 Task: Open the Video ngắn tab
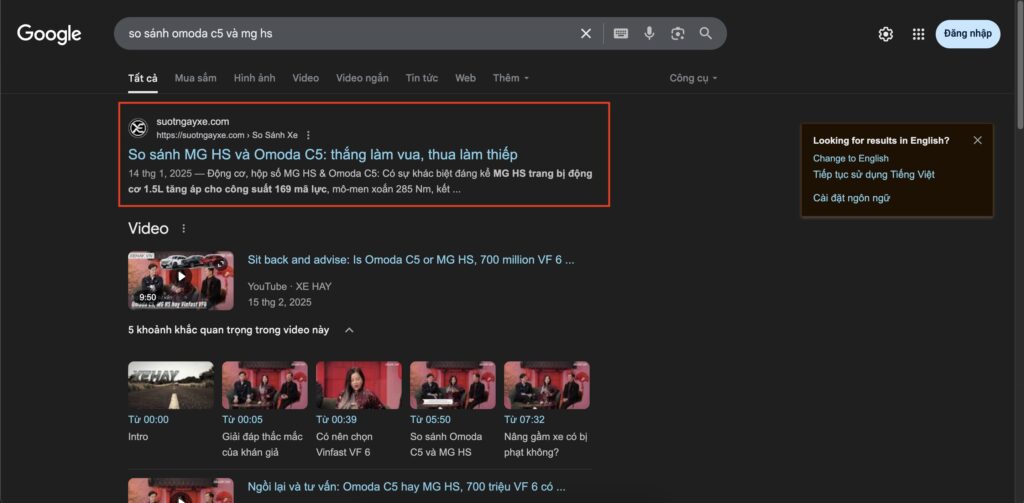click(362, 78)
